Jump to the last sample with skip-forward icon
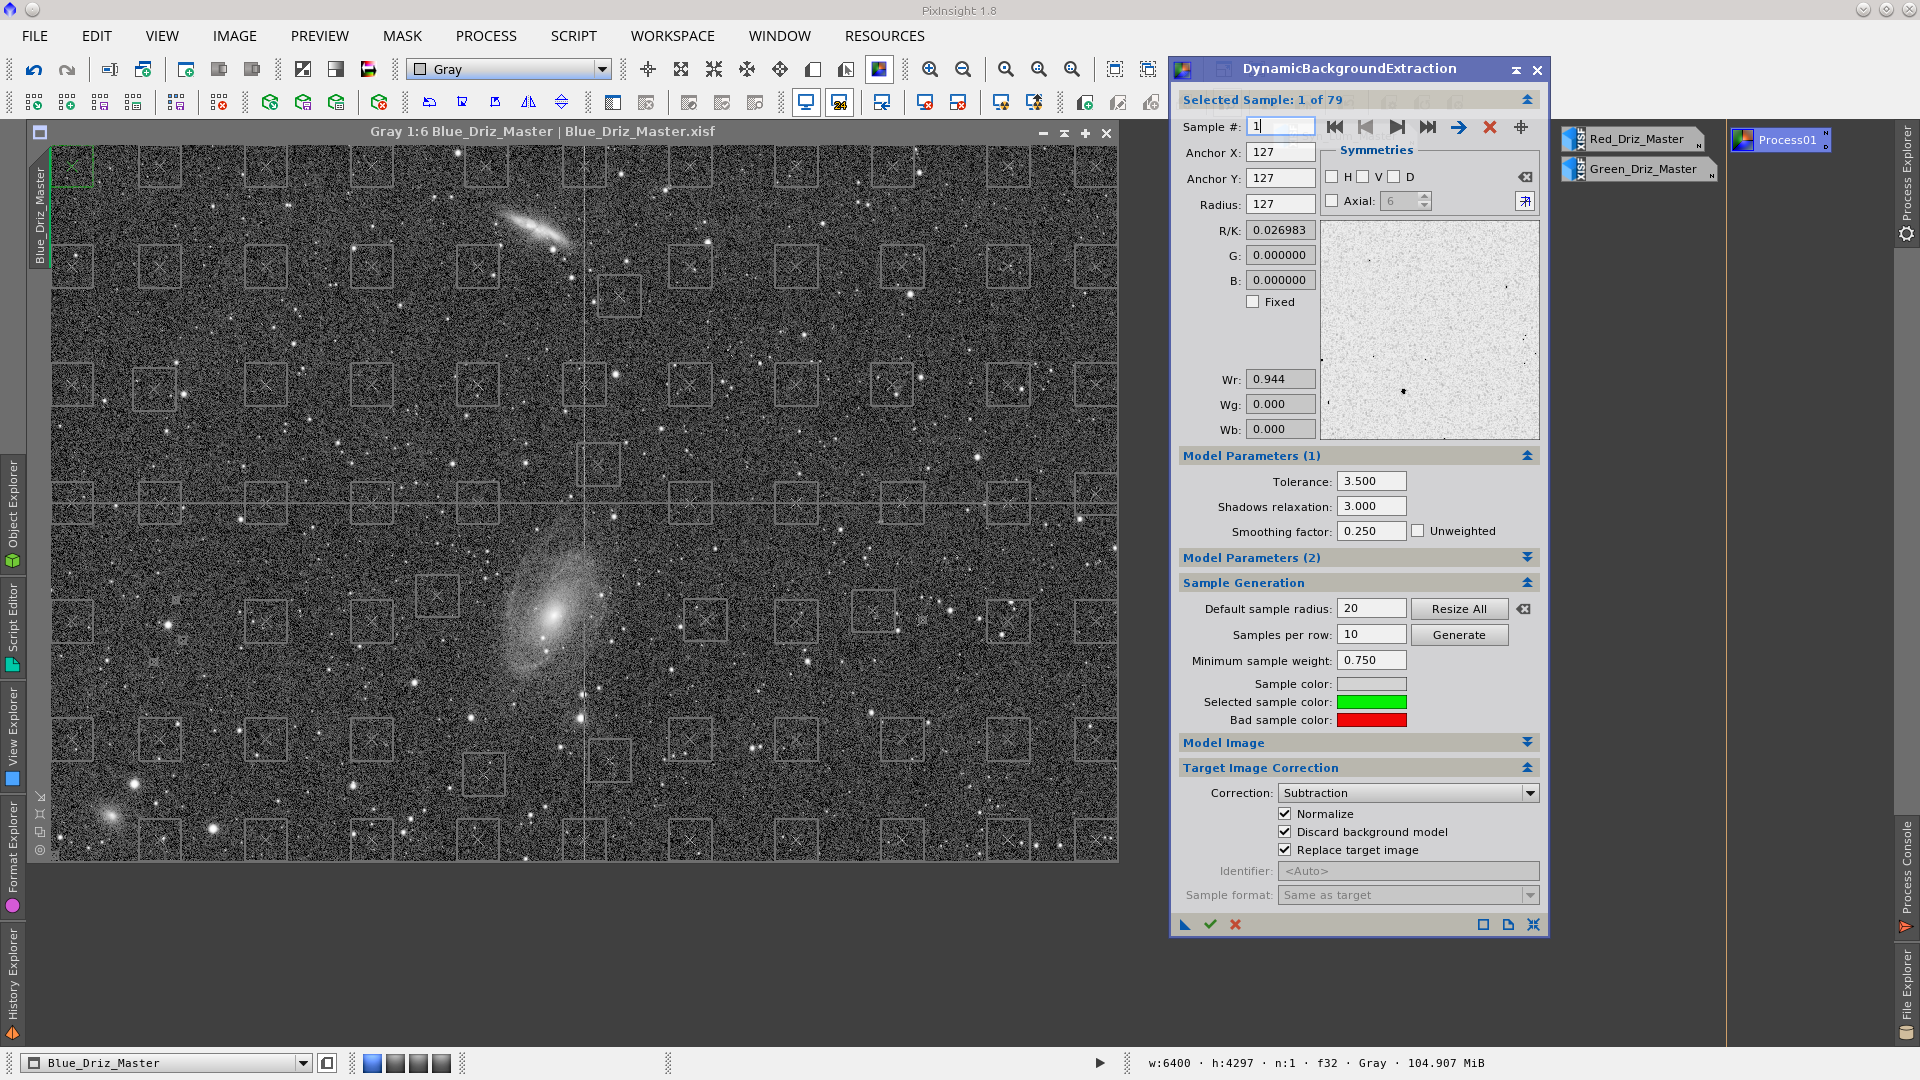The width and height of the screenshot is (1920, 1080). [1428, 127]
